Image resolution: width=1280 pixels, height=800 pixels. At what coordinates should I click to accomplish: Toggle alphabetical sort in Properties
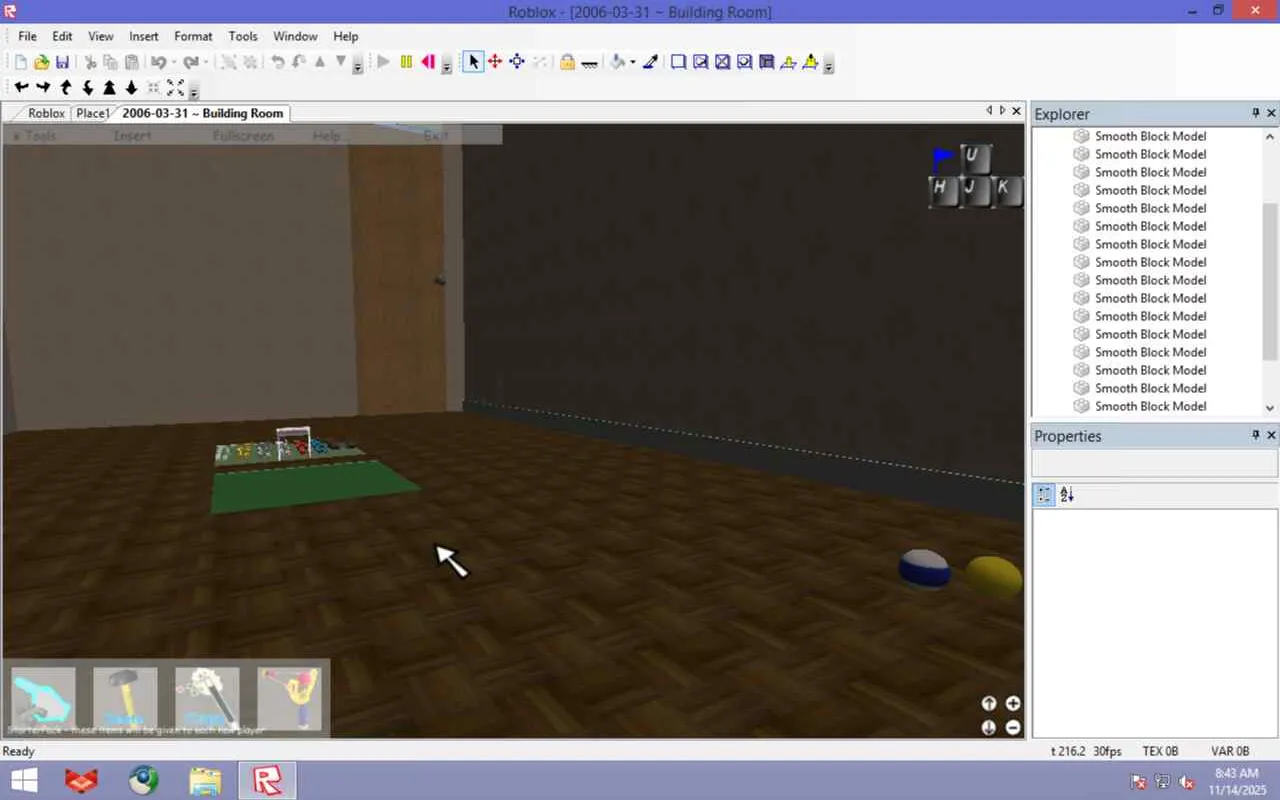(1067, 494)
